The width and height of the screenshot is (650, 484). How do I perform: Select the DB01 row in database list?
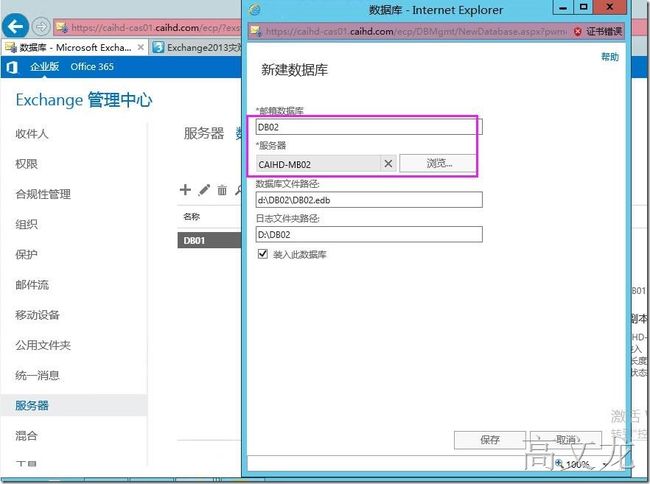coord(209,240)
